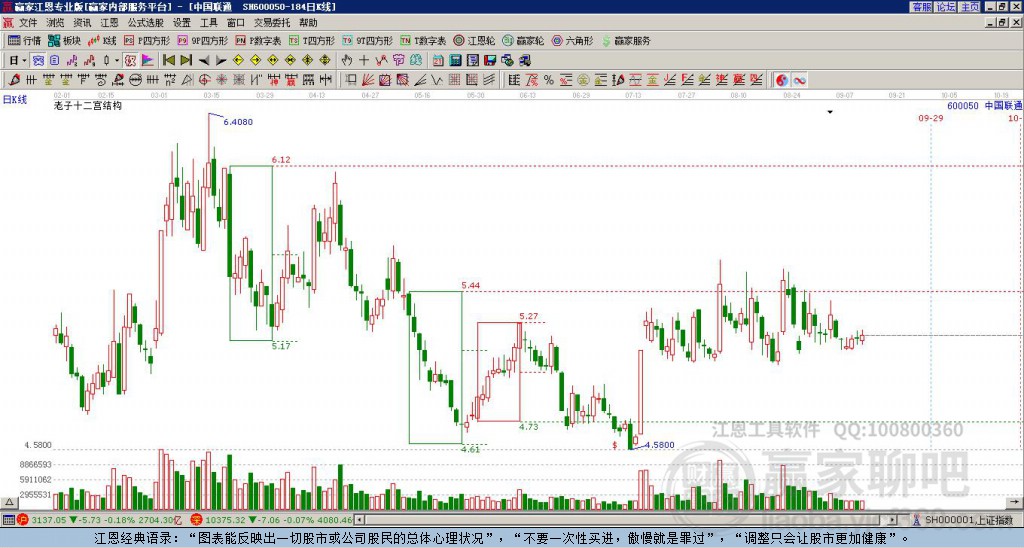Click the small black chart dropdown triangle
Image resolution: width=1024 pixels, height=548 pixels.
click(830, 112)
